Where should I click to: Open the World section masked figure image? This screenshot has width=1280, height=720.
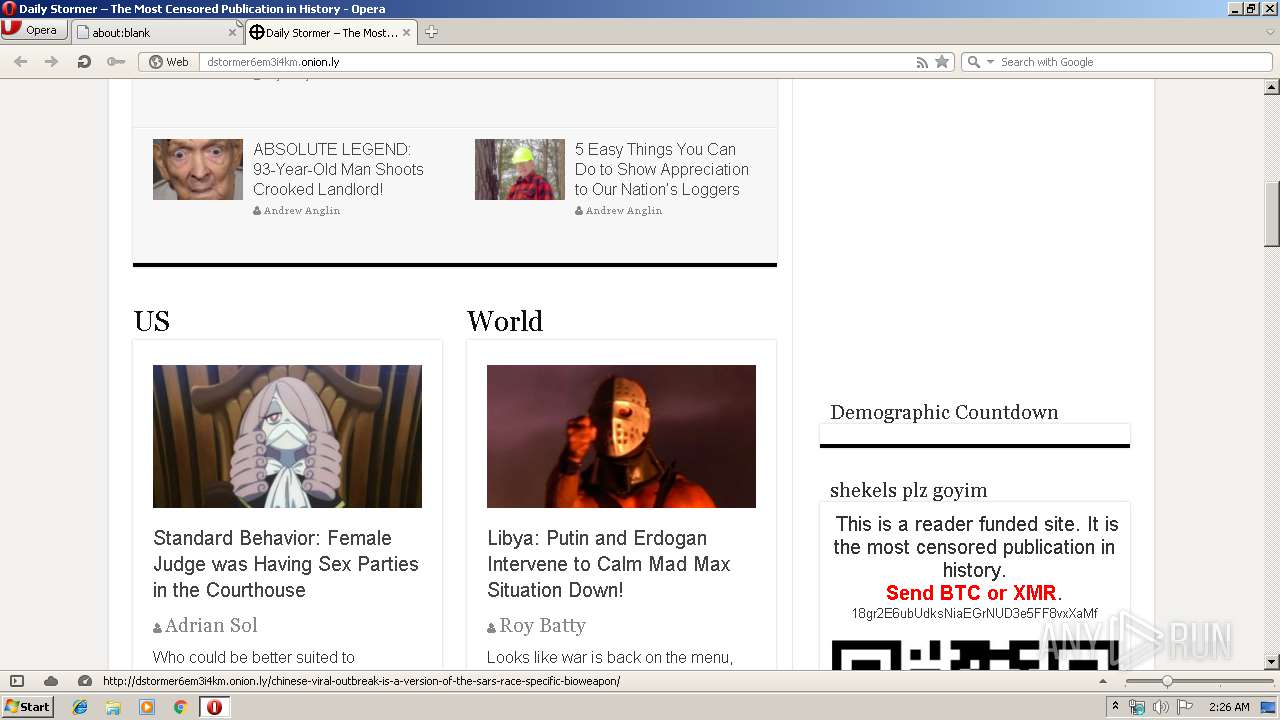point(621,436)
